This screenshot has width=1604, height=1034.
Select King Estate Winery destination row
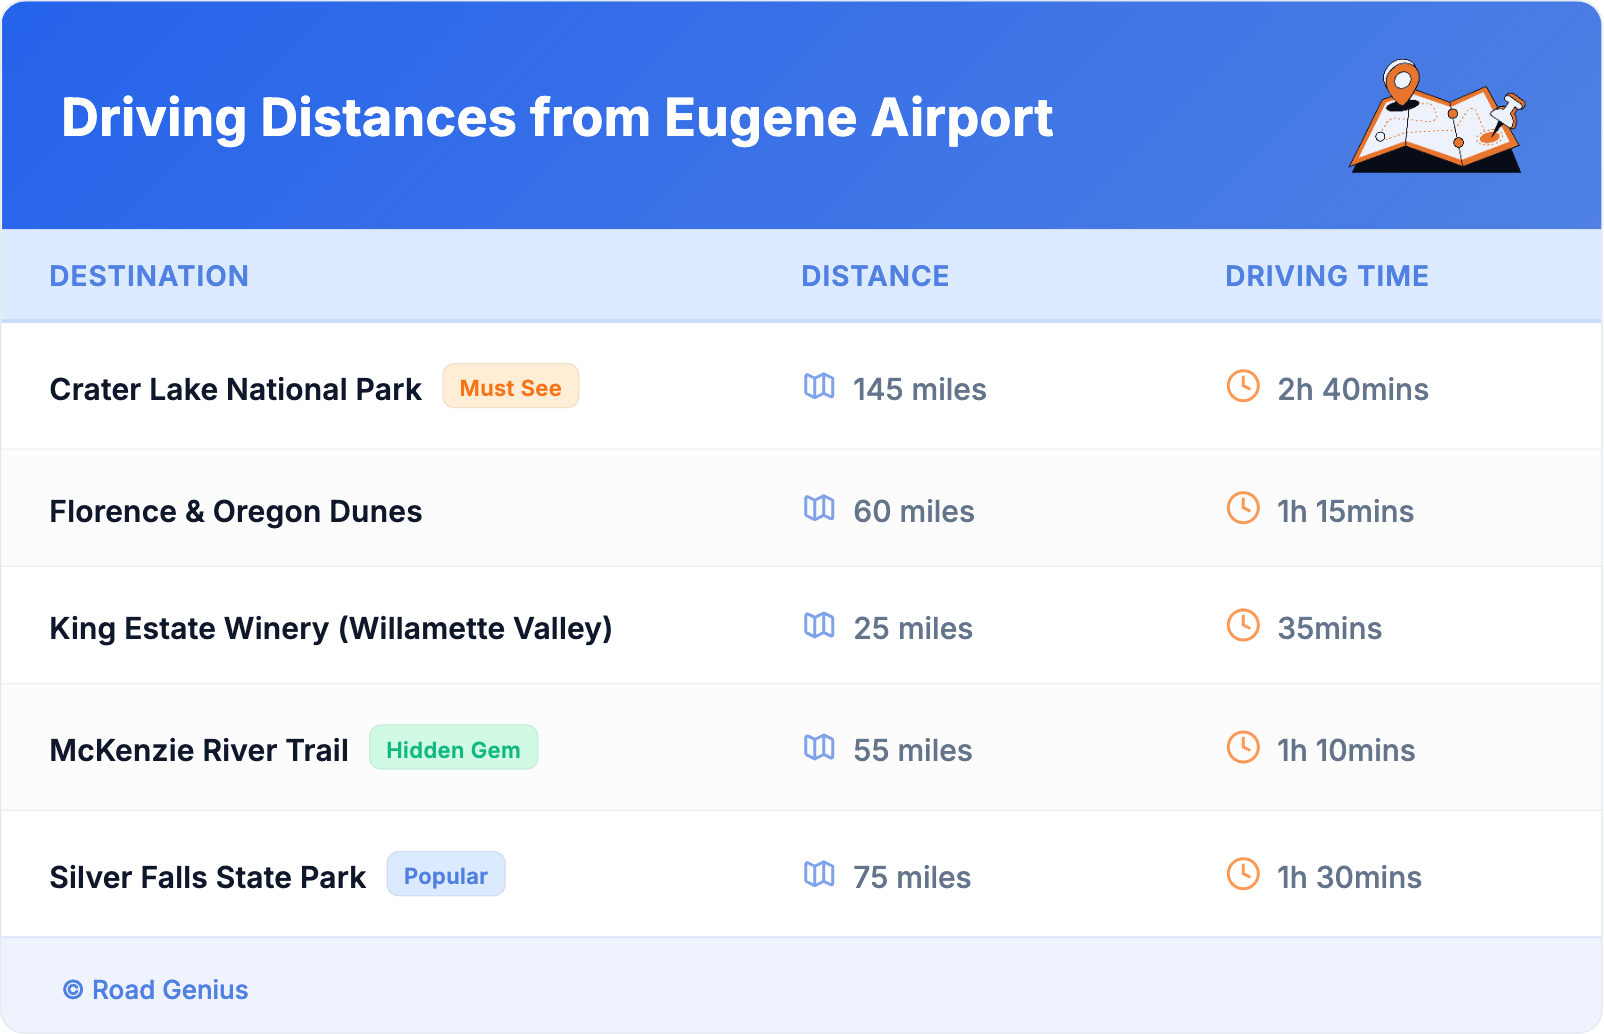(x=331, y=628)
